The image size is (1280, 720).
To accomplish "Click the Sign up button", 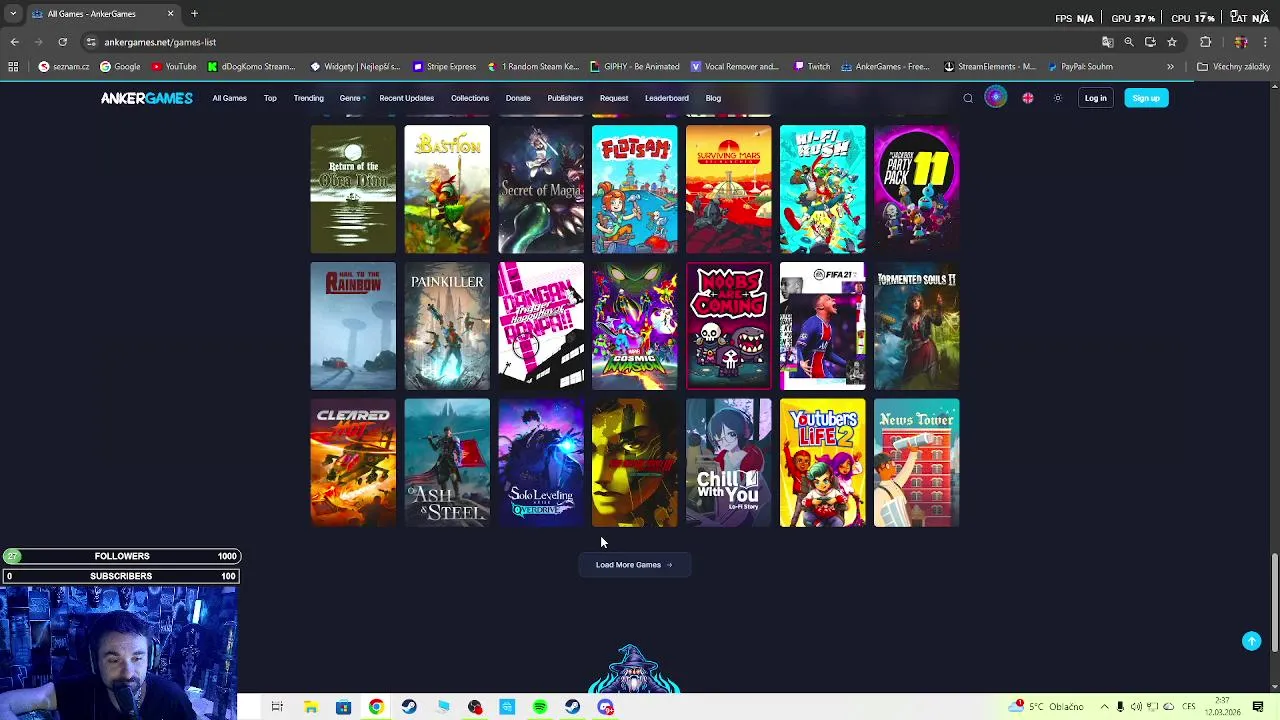I will click(1146, 98).
